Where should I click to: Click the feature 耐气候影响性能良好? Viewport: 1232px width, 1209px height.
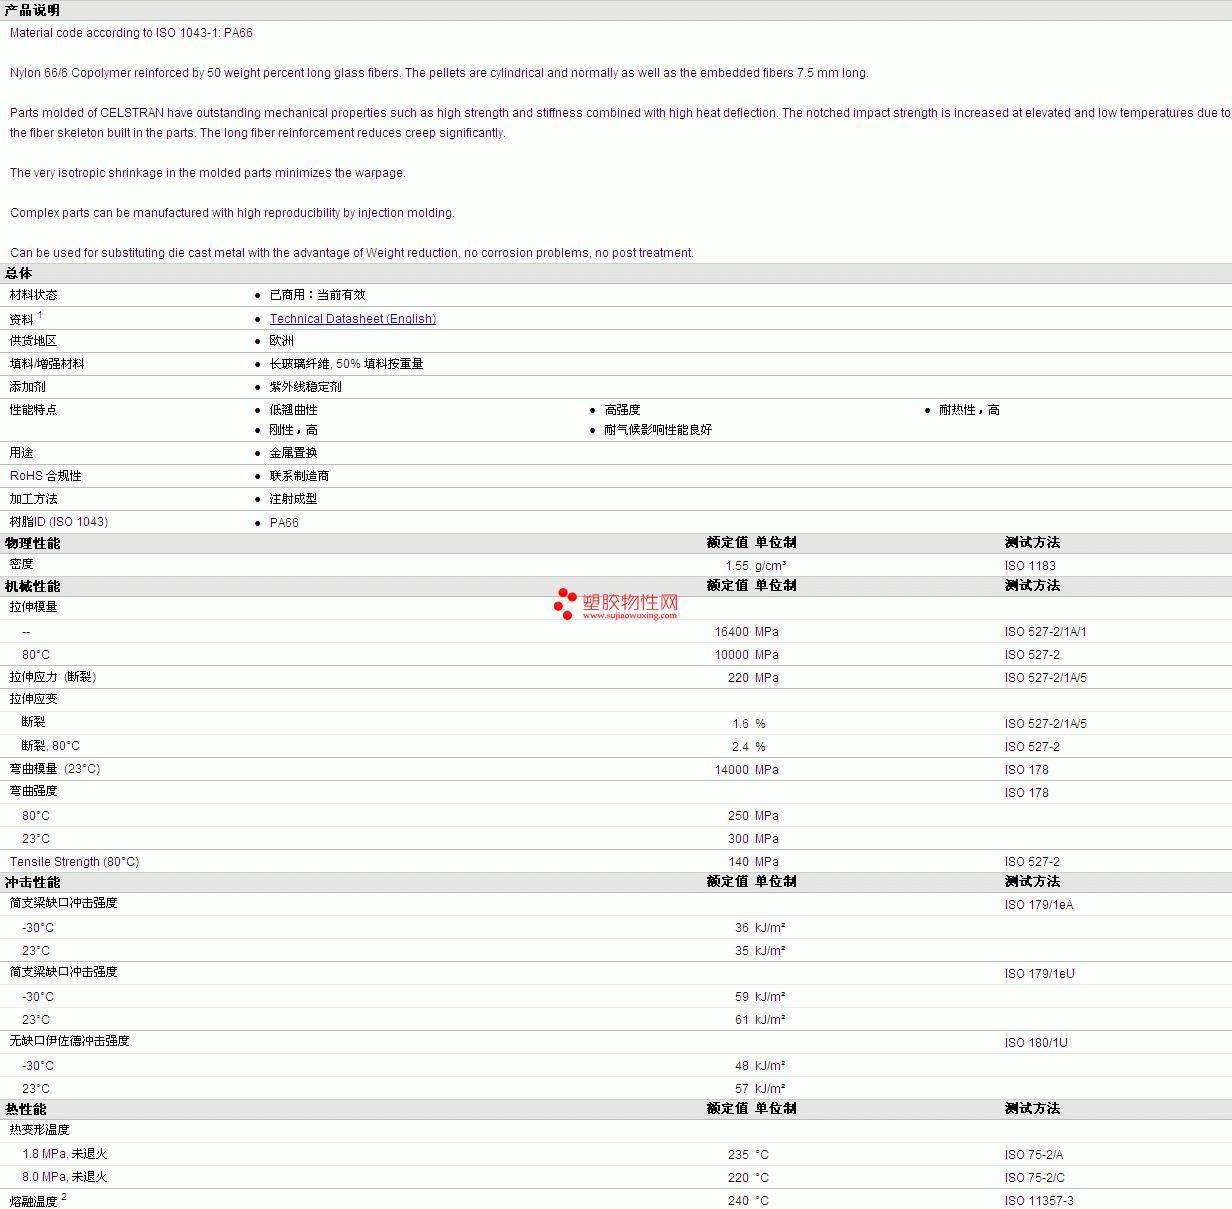[659, 430]
